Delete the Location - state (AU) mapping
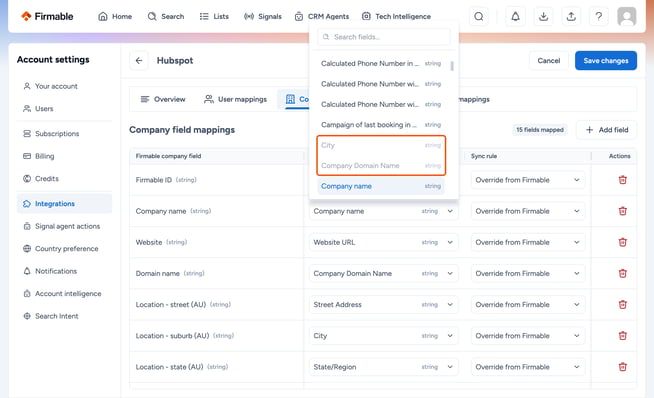Image resolution: width=654 pixels, height=398 pixels. tap(623, 367)
